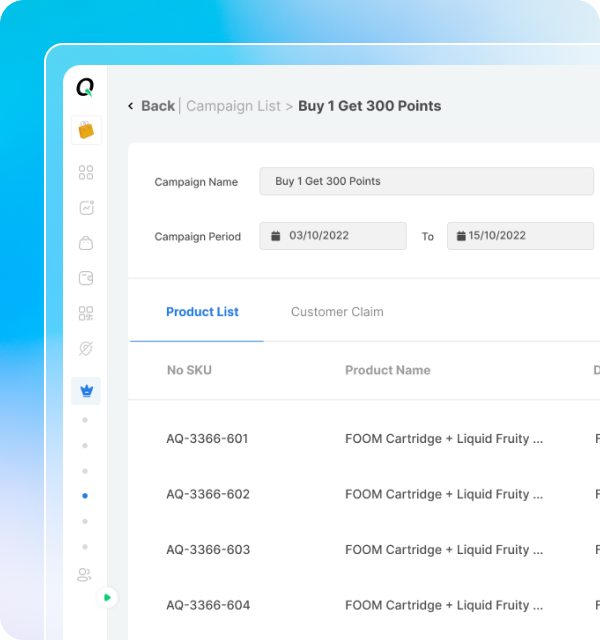
Task: Select the product bag outline icon in sidebar
Action: 86,243
